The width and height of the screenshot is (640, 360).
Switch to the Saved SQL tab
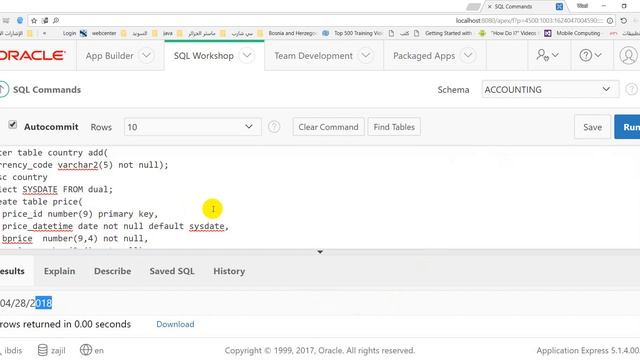[x=172, y=271]
